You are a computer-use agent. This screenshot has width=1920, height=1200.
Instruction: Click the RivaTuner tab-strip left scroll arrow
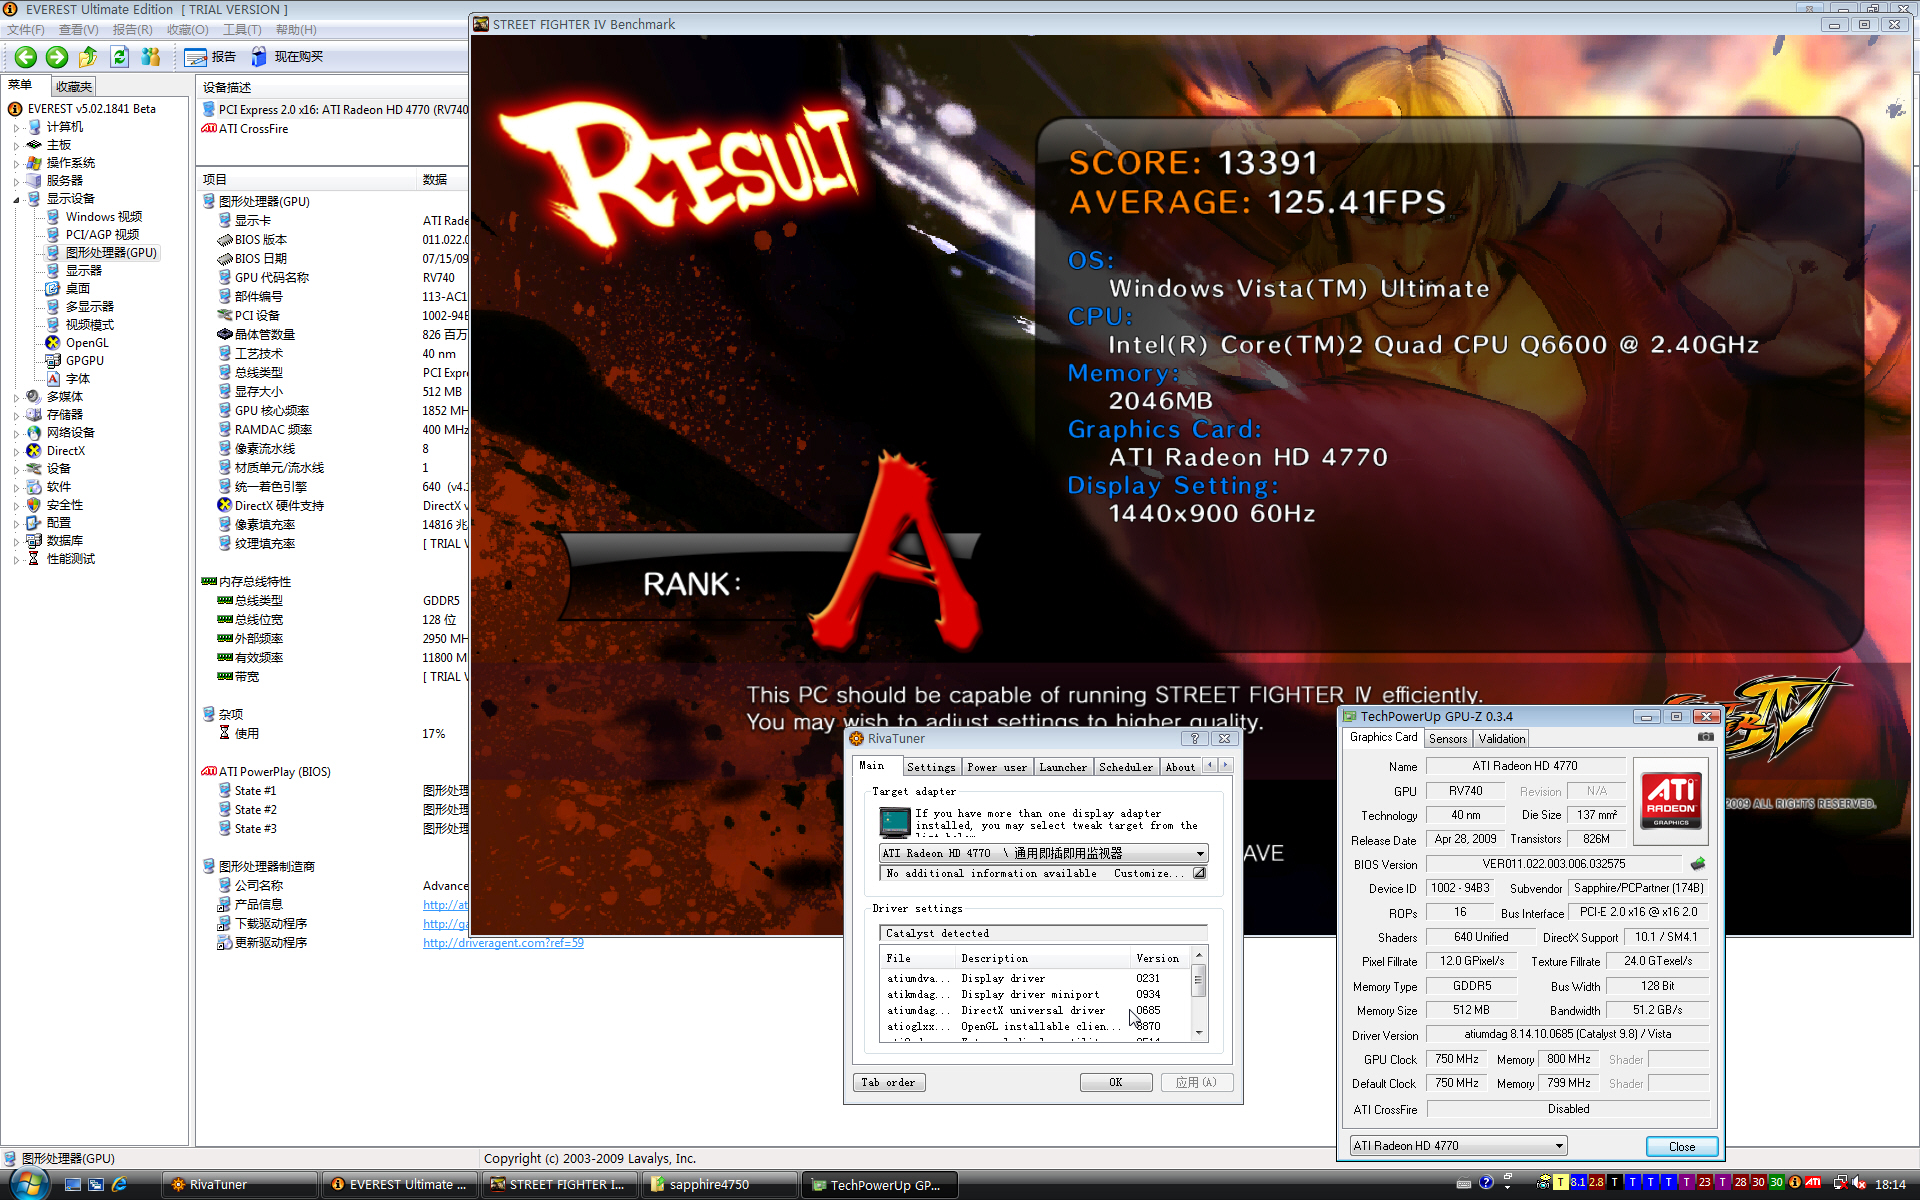1210,766
